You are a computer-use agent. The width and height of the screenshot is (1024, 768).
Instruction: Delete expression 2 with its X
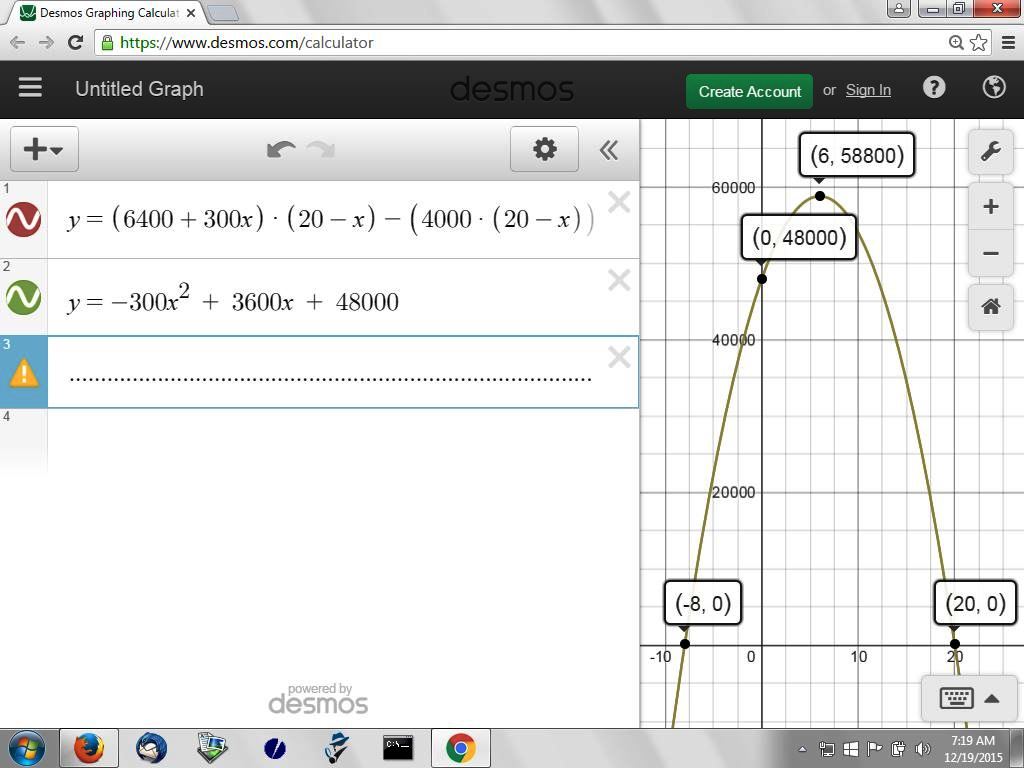pyautogui.click(x=618, y=280)
